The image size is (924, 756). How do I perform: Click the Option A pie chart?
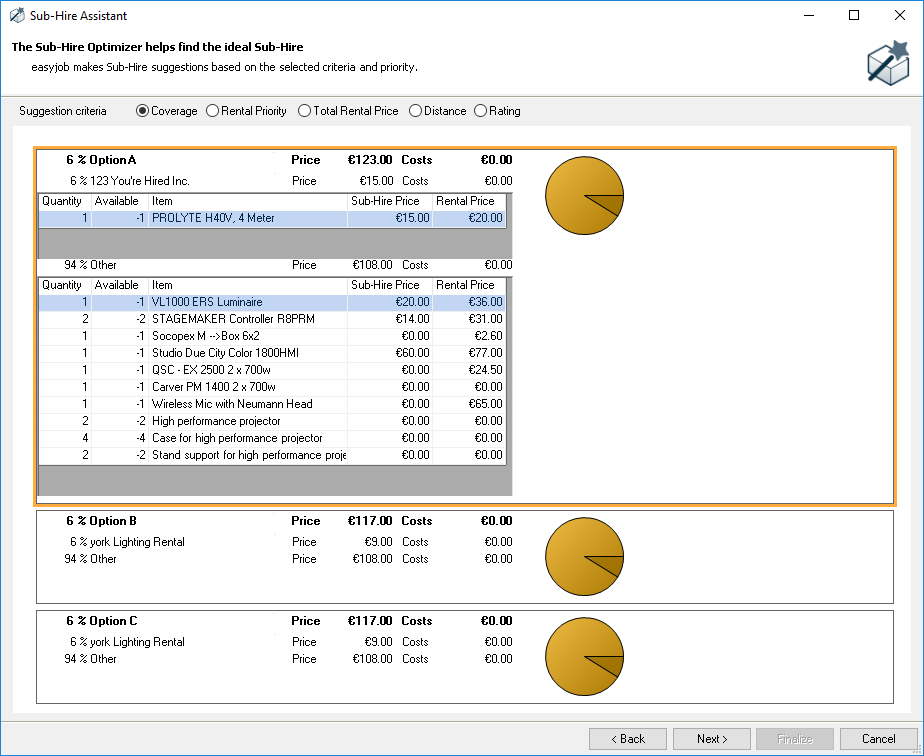584,195
